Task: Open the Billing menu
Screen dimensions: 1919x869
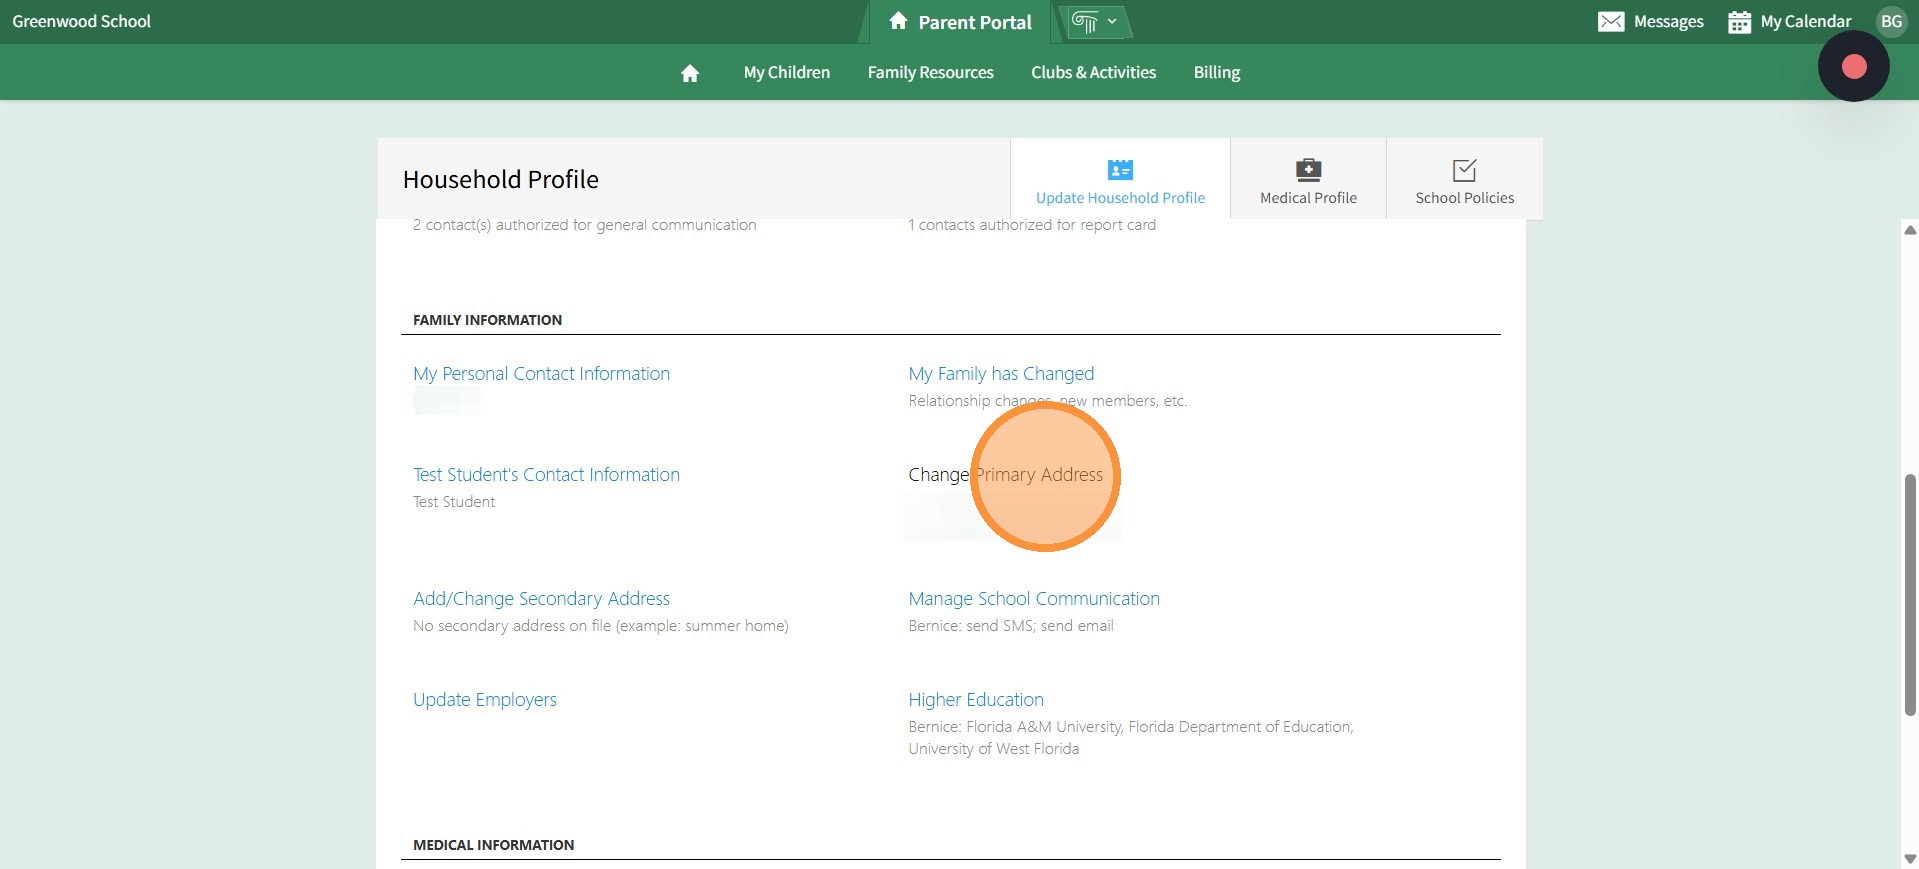Action: tap(1216, 73)
